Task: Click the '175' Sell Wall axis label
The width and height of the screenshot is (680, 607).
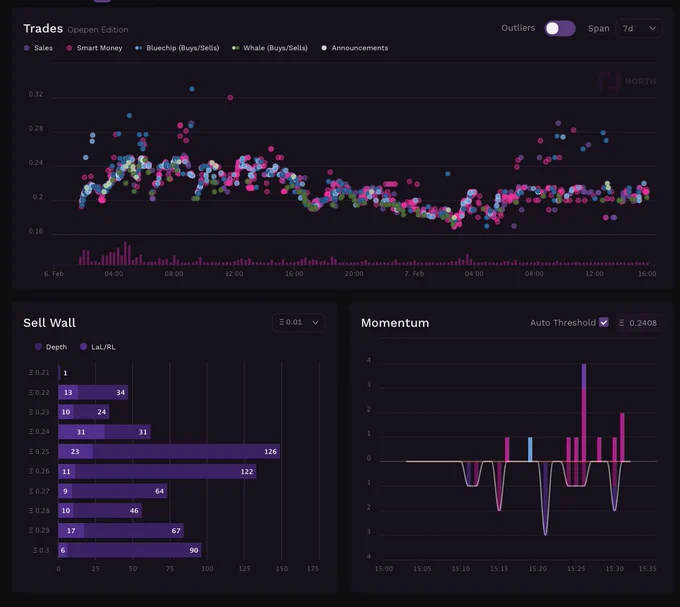Action: tap(313, 568)
